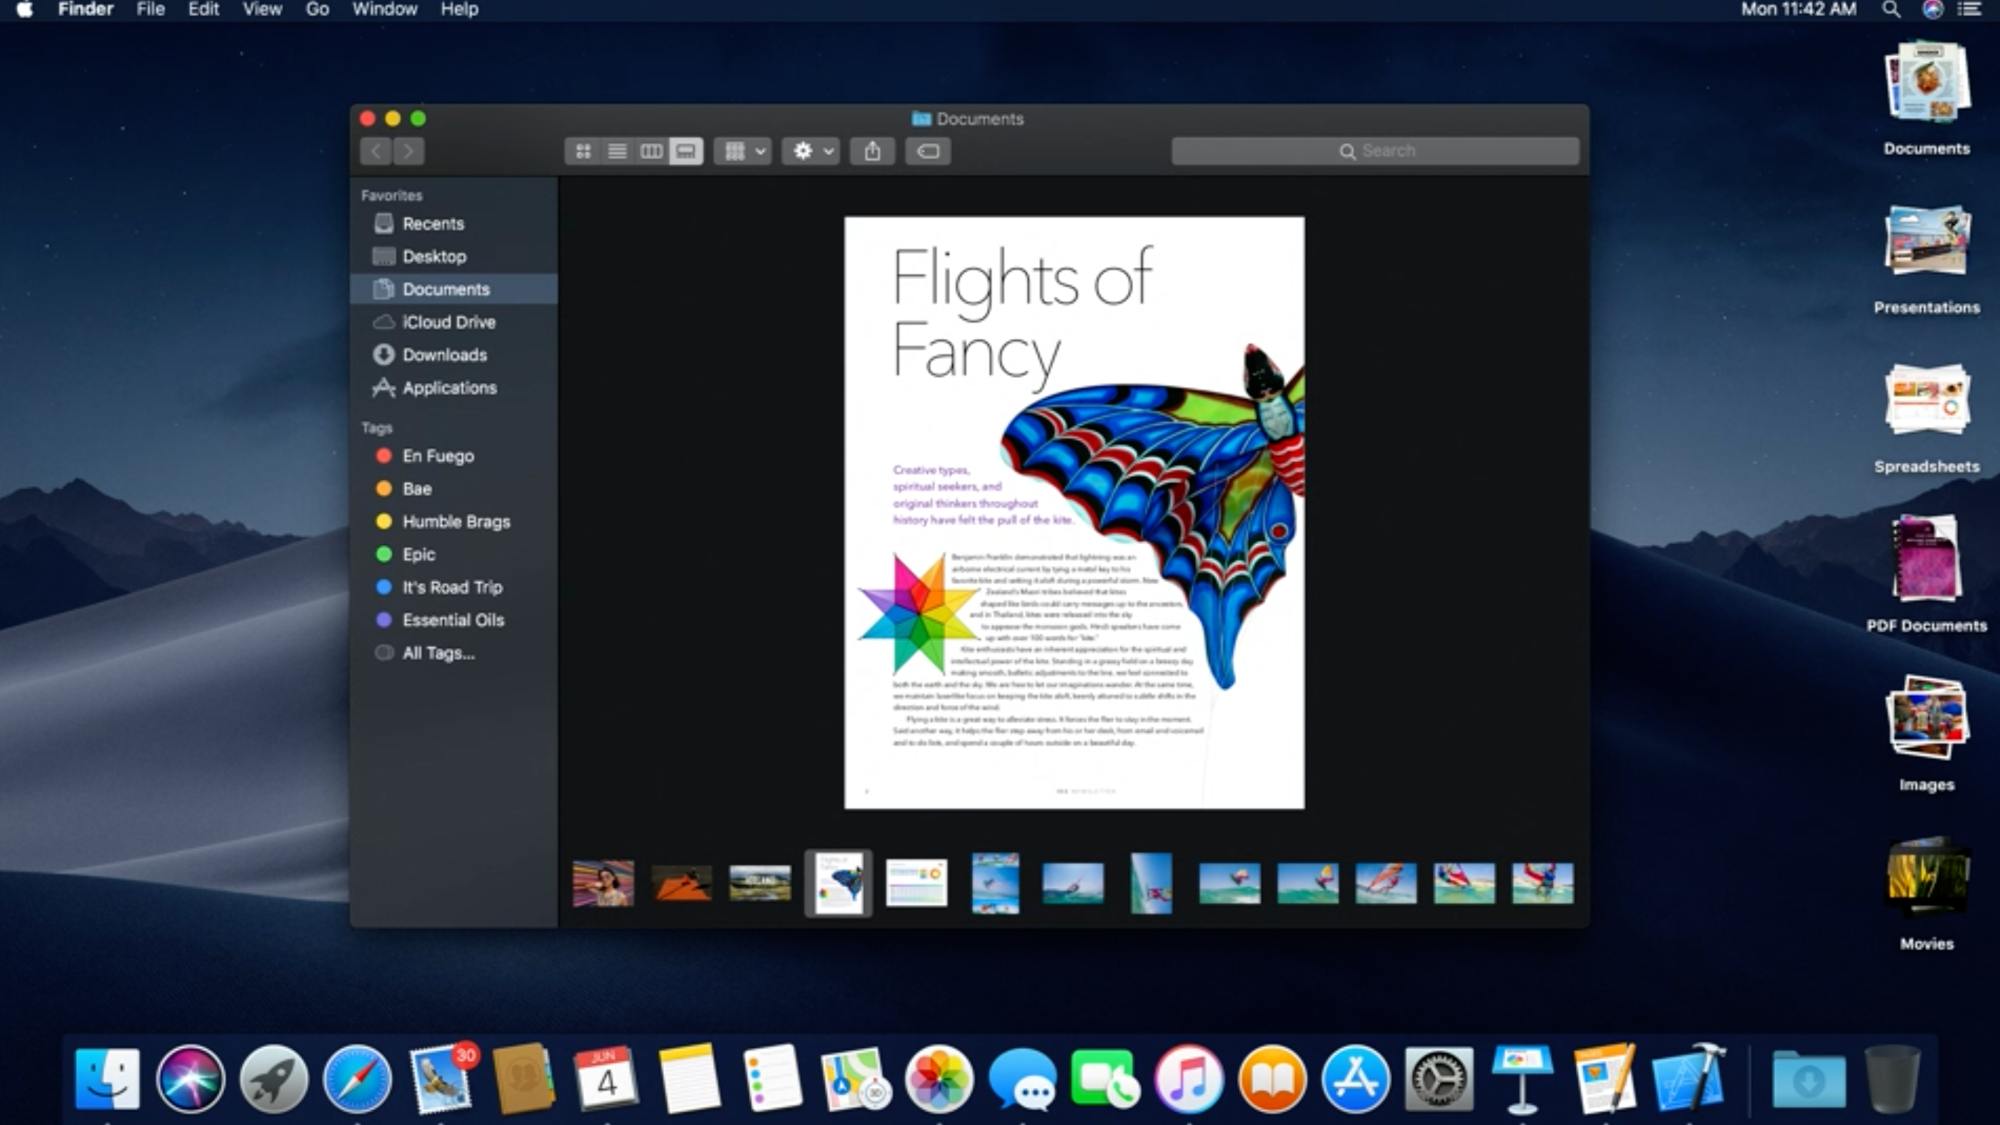Switch to list view in toolbar

tap(617, 151)
